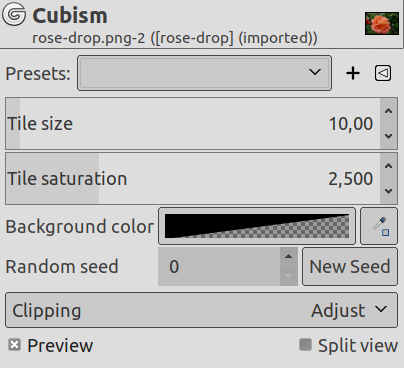Increase Tile saturation with up arrow

(x=388, y=166)
